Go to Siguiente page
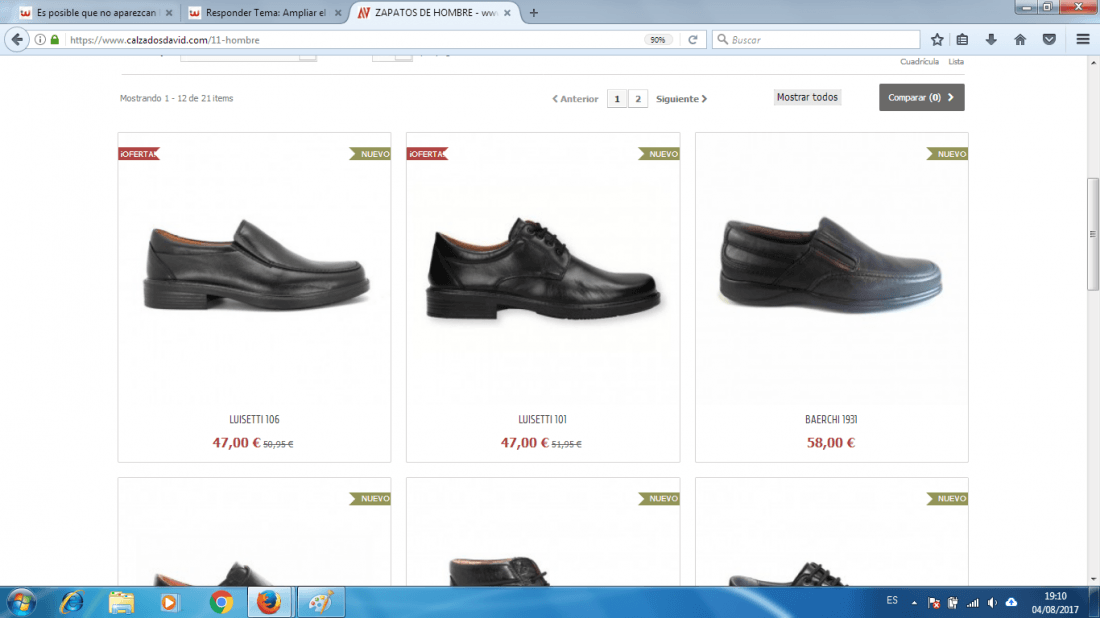1100x618 pixels. [x=681, y=99]
